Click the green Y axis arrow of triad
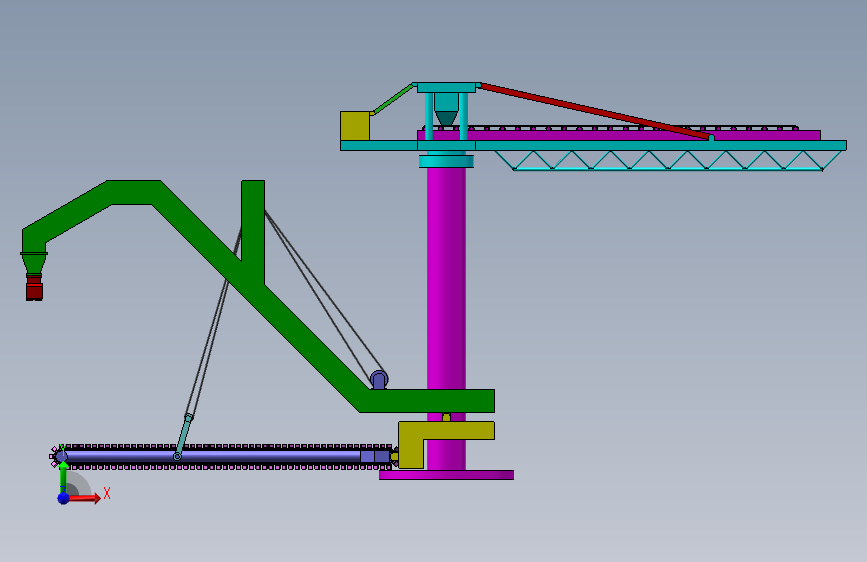Screen dimensions: 867x562 (63, 476)
